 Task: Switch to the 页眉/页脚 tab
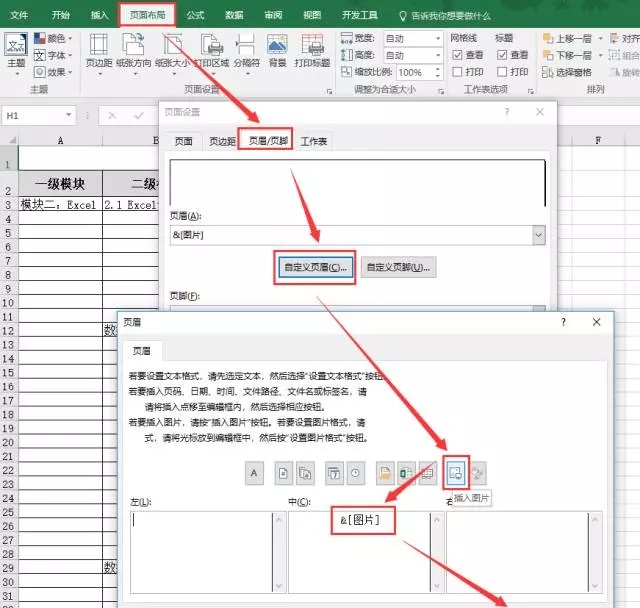(x=267, y=141)
